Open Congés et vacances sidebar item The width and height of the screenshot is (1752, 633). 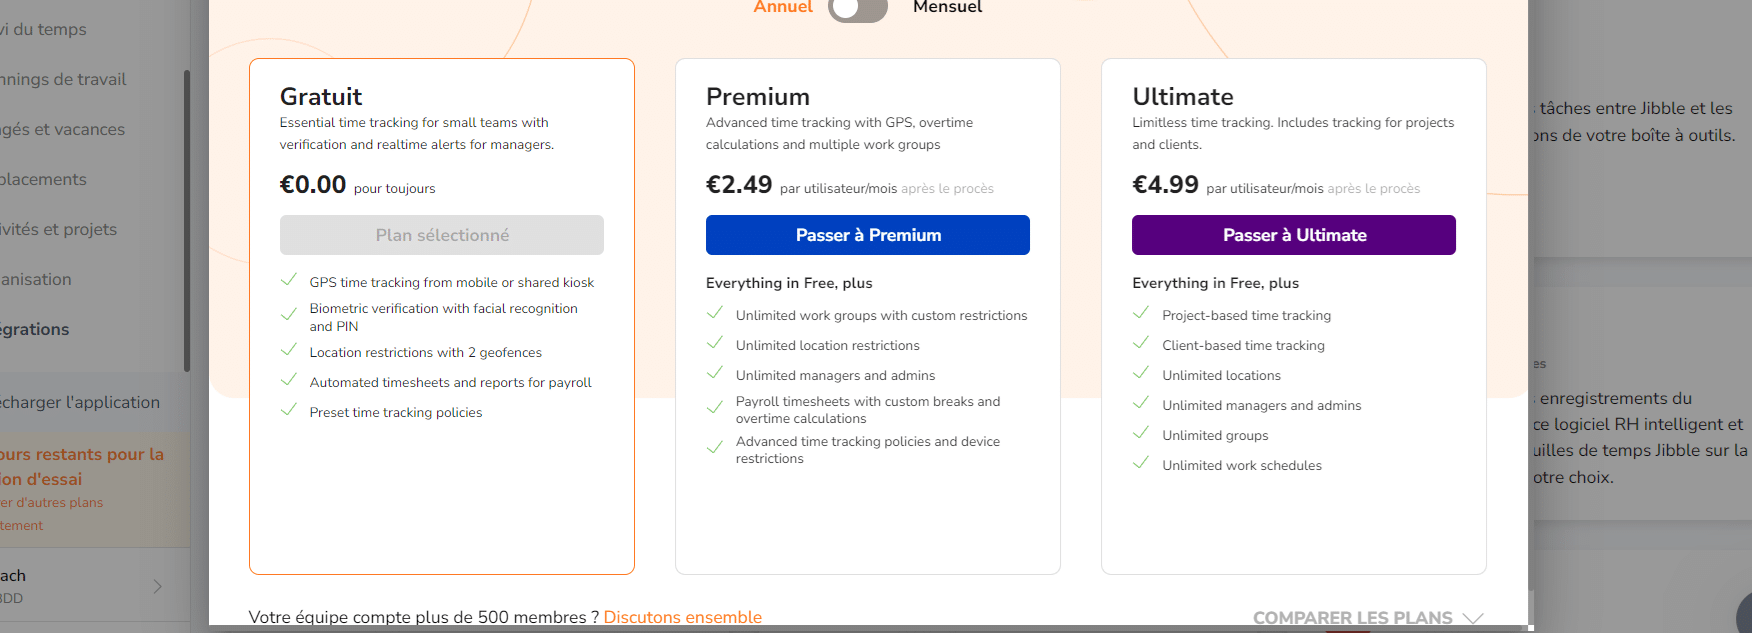(62, 129)
